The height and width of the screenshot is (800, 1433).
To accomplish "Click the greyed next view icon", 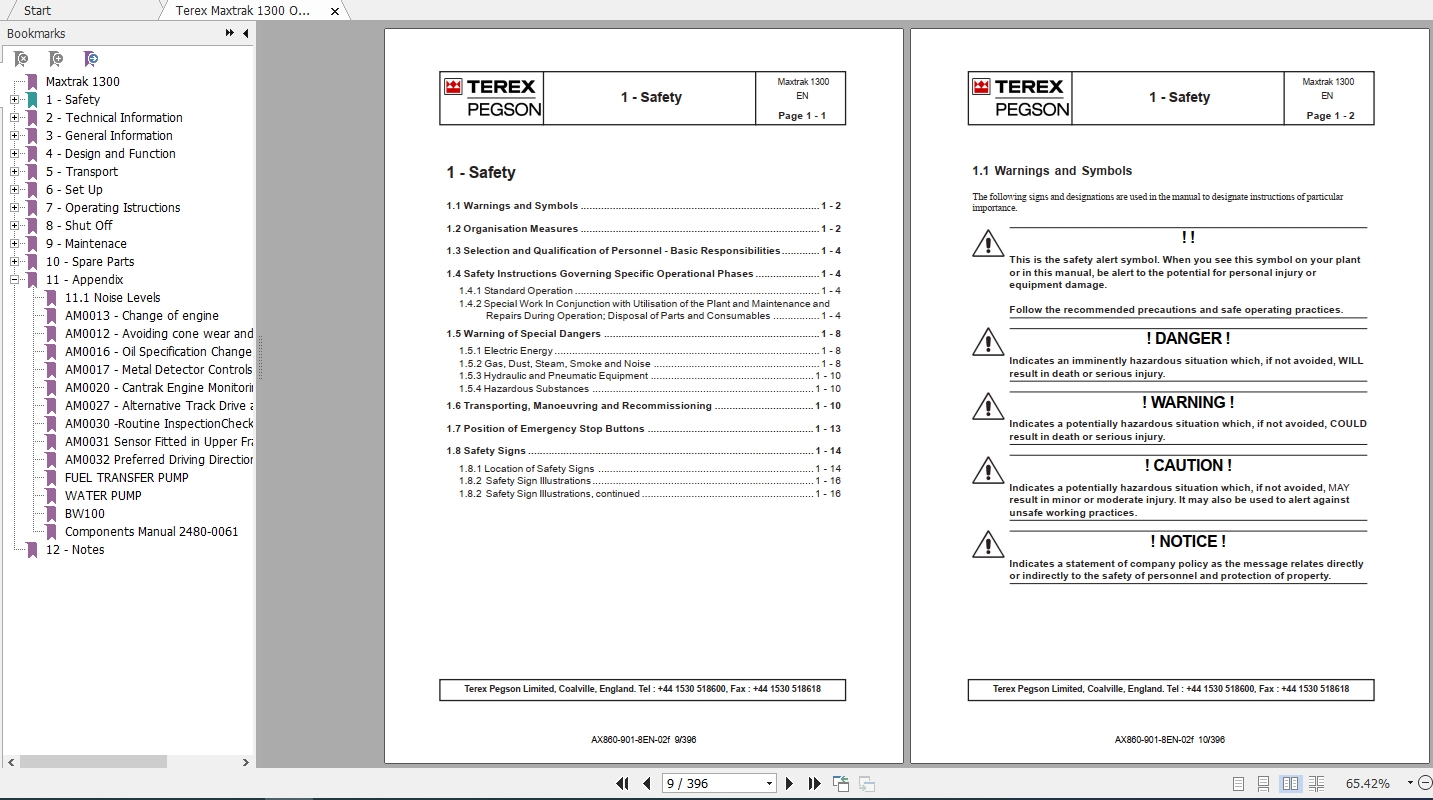I will tap(867, 784).
